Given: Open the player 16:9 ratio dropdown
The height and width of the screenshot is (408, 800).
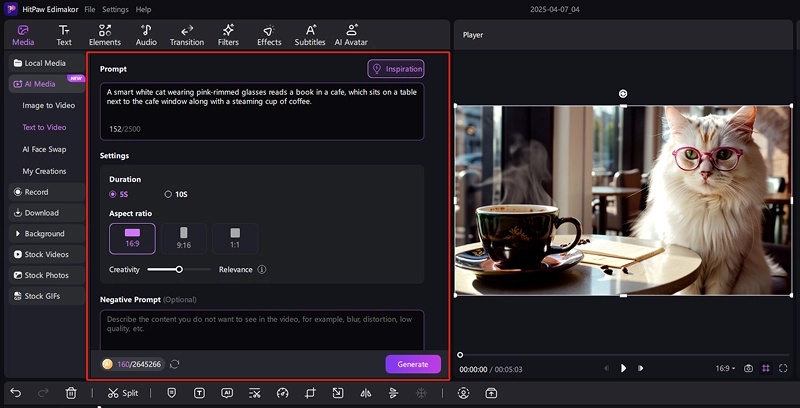Looking at the screenshot, I should (725, 368).
